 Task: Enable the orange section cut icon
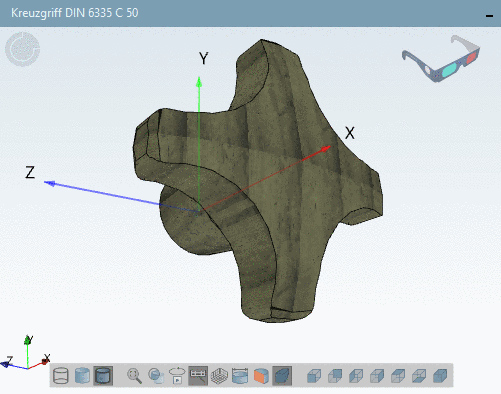(261, 376)
